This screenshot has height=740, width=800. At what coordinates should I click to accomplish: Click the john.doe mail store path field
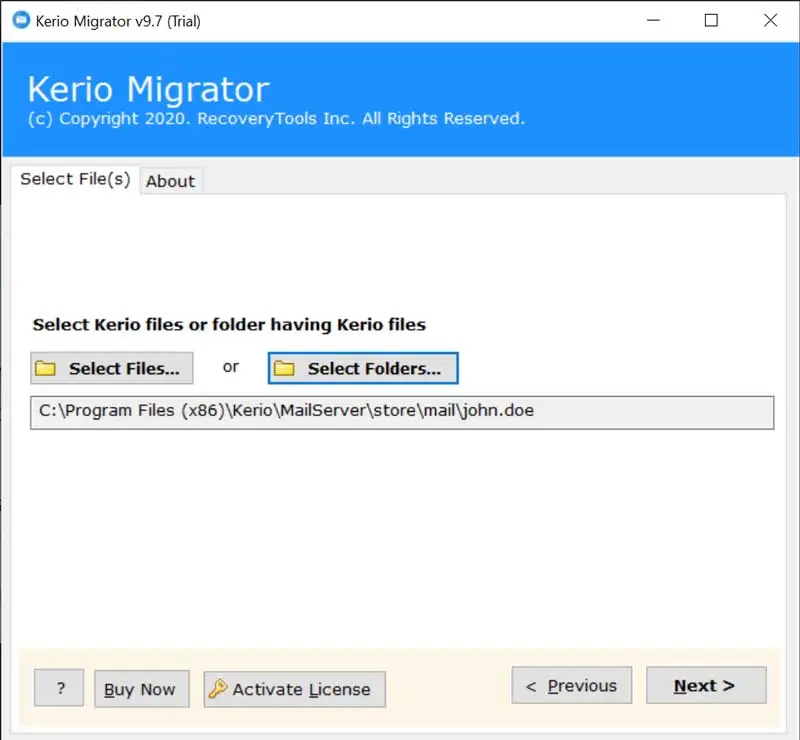point(401,412)
